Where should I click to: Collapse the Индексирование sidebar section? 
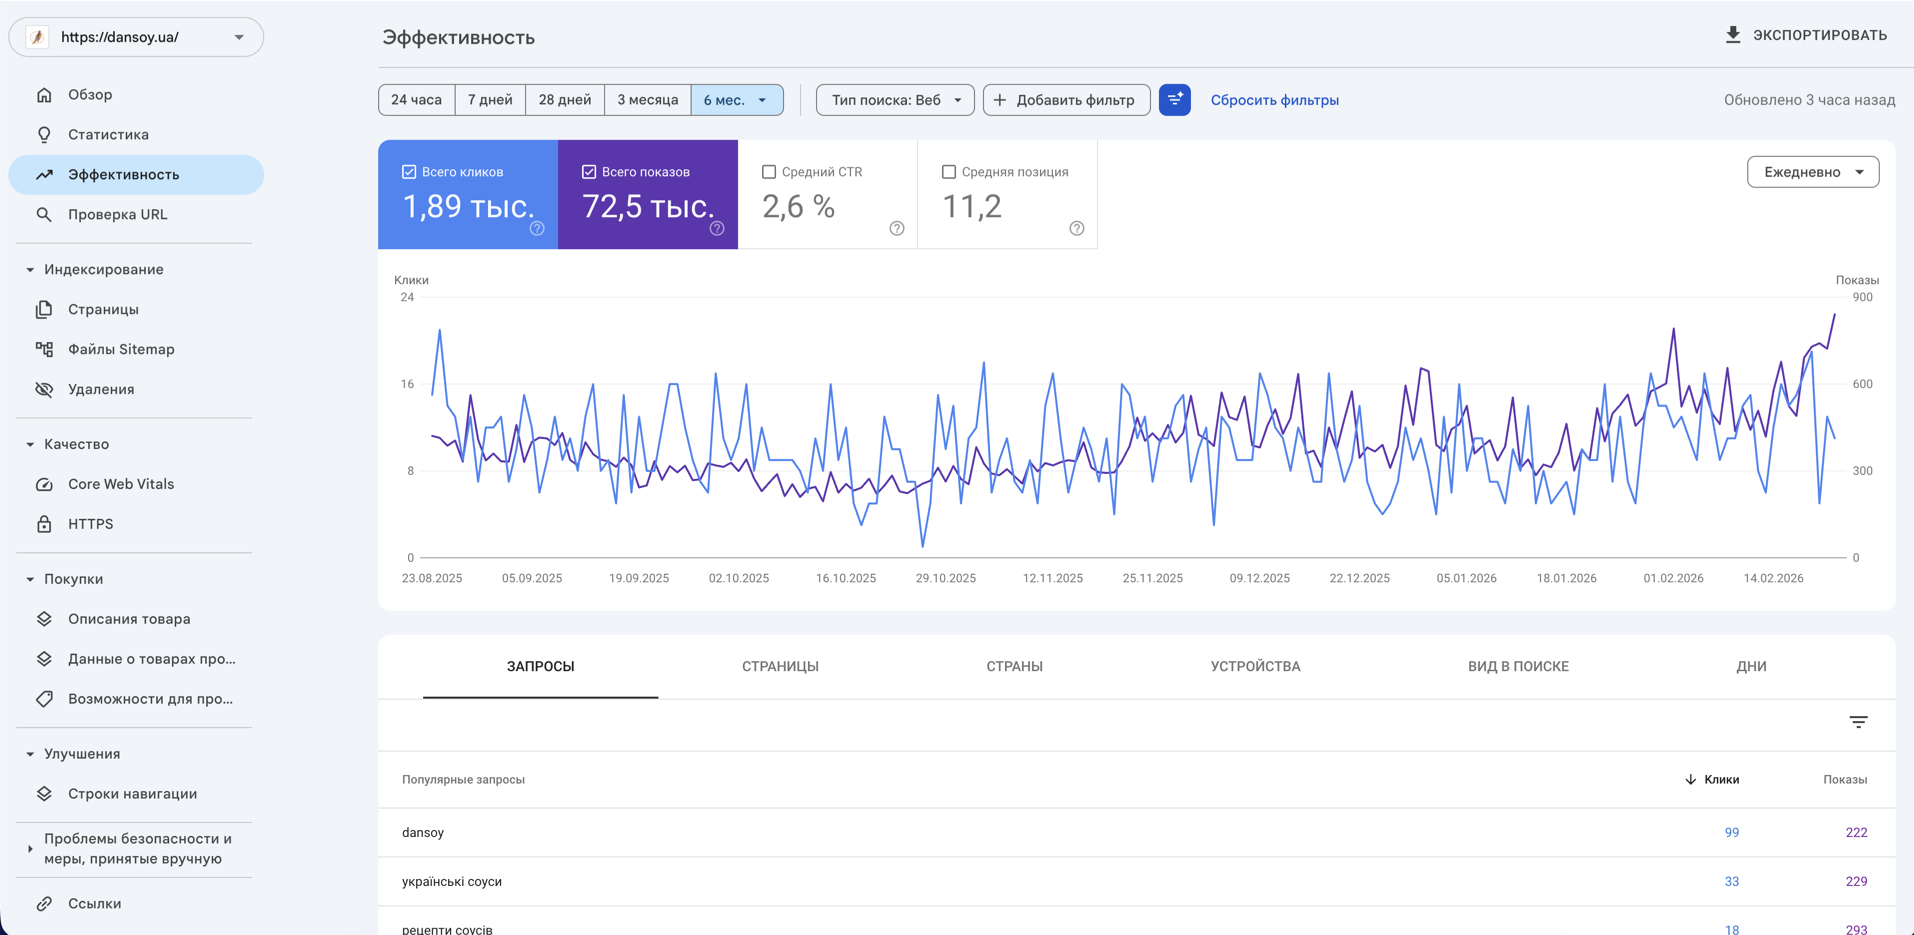click(30, 270)
